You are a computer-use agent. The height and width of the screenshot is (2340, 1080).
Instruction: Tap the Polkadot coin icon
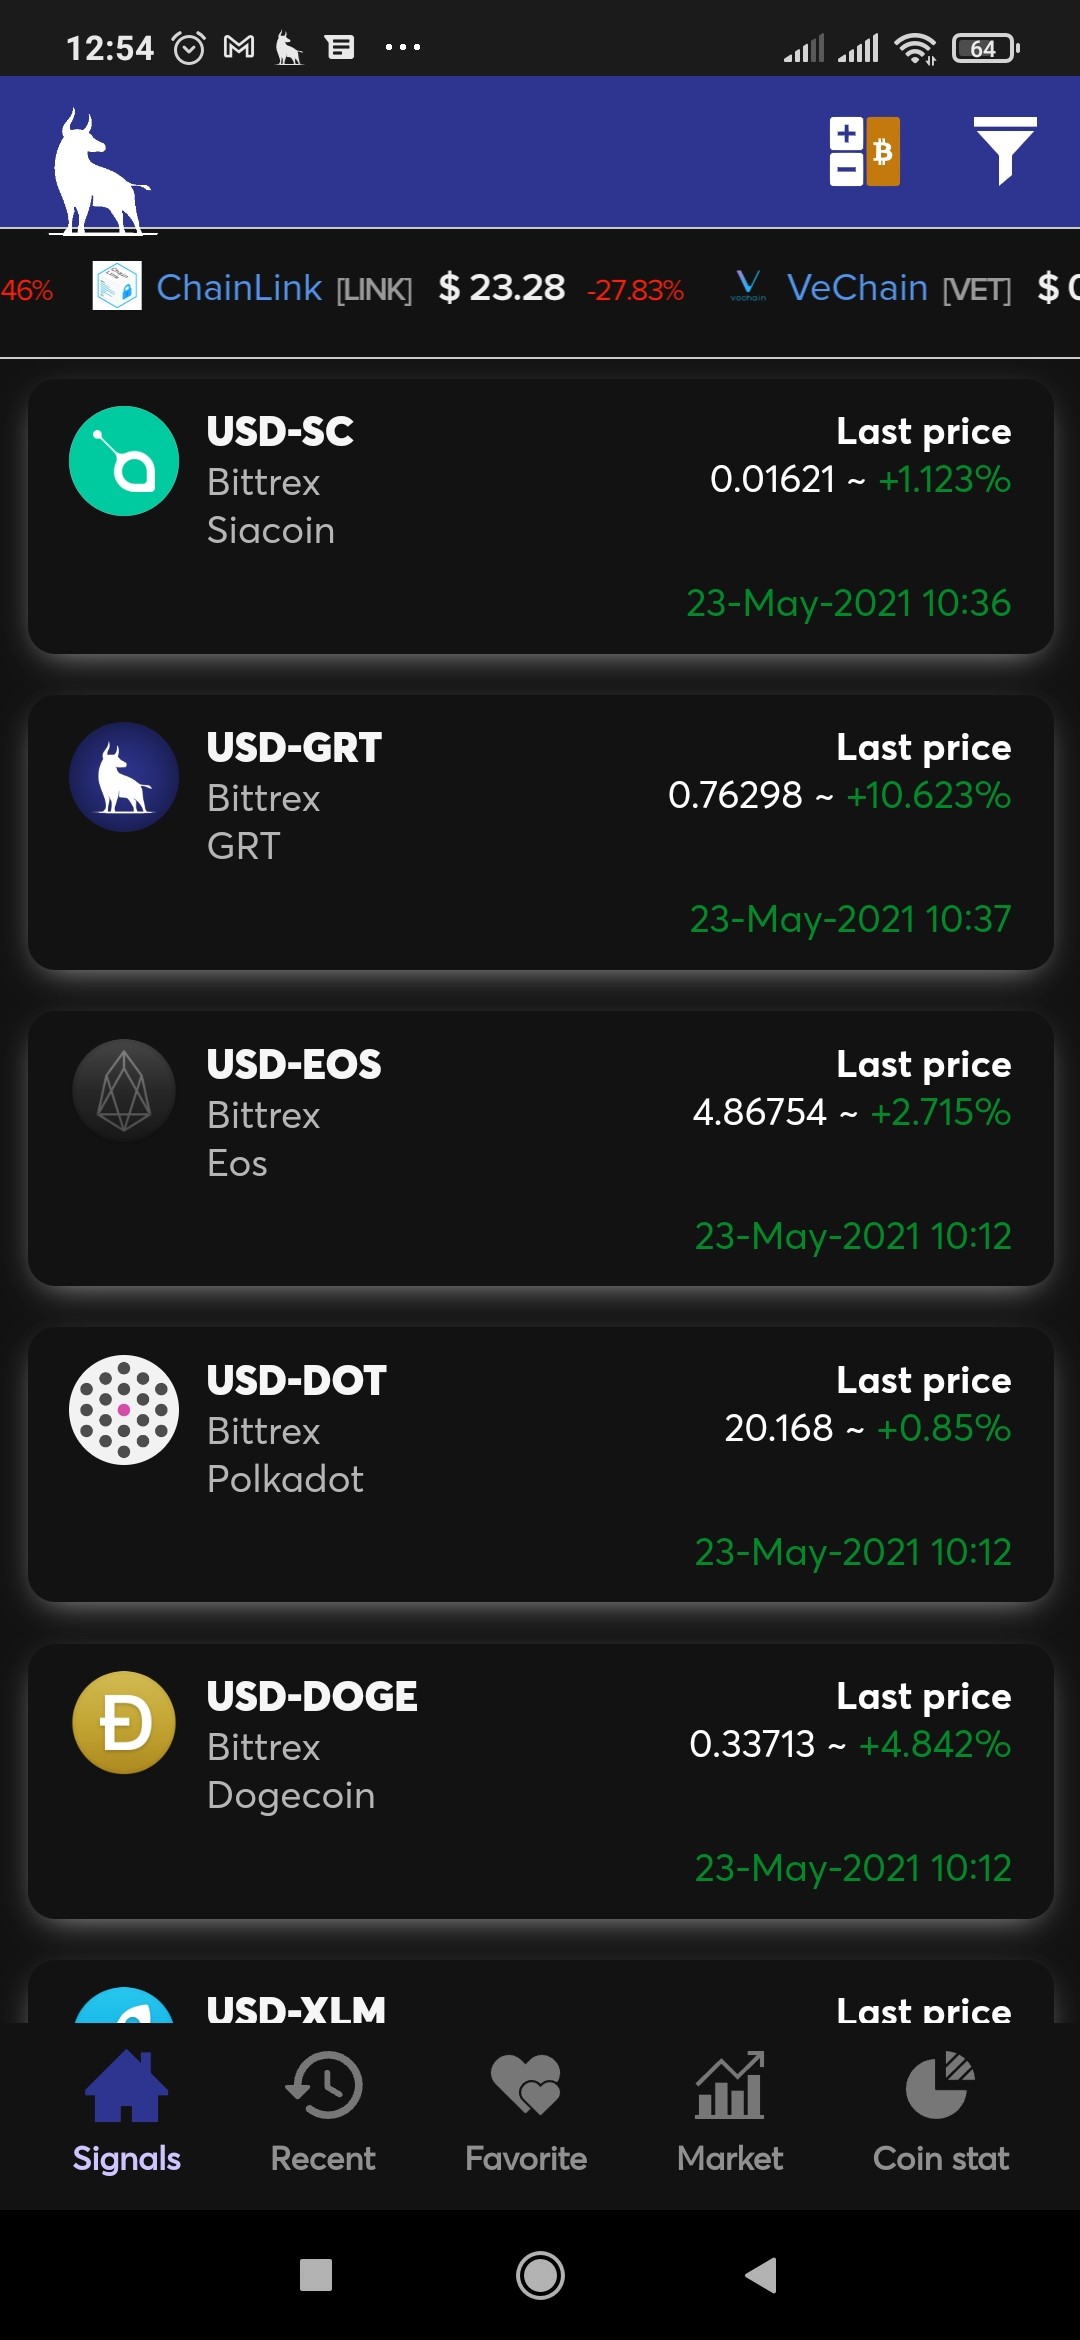(124, 1409)
